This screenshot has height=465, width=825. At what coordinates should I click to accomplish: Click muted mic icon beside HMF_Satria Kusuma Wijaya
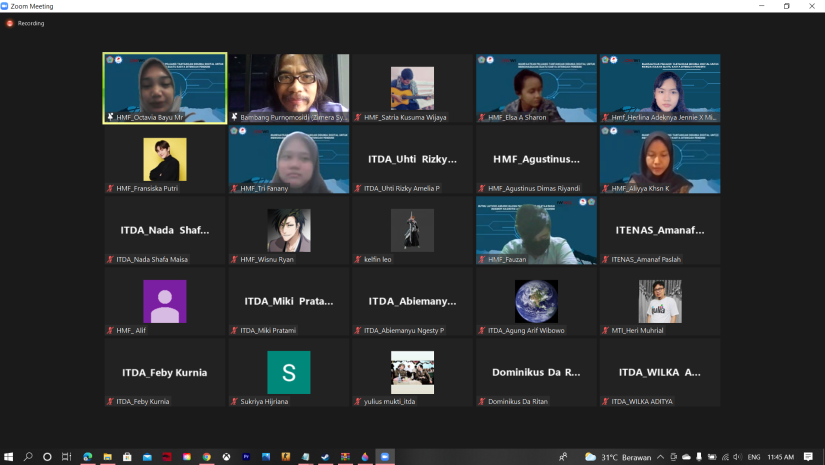(357, 117)
